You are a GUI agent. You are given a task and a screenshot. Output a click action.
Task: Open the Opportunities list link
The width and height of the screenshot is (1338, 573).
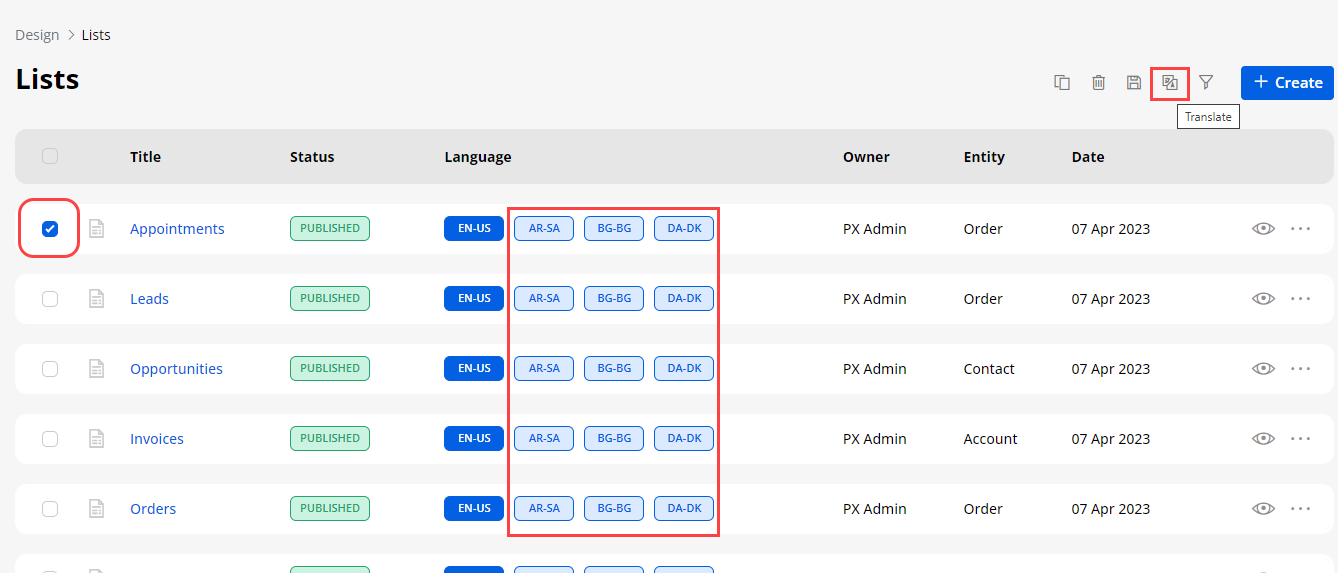pyautogui.click(x=176, y=369)
